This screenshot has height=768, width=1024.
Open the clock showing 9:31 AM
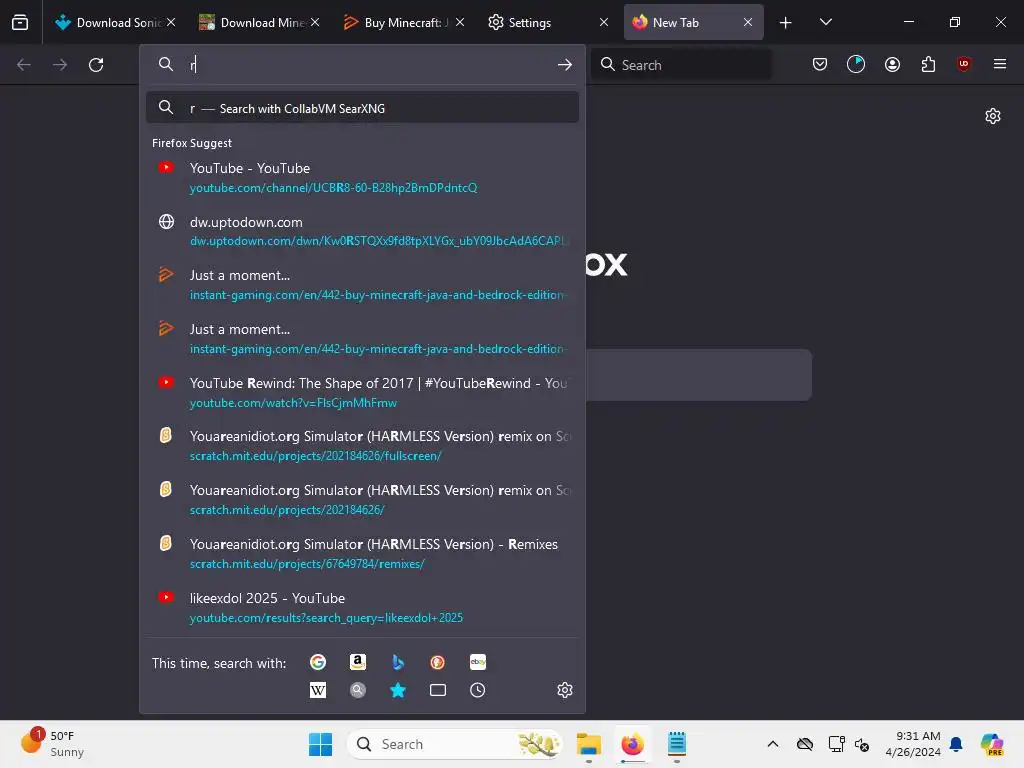point(913,744)
